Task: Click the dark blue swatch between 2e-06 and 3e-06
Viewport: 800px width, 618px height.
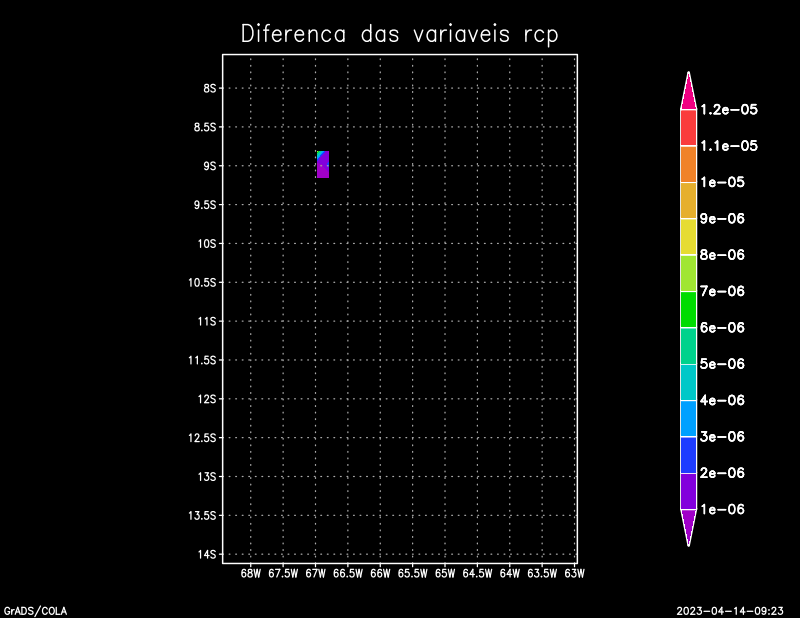Action: click(688, 455)
